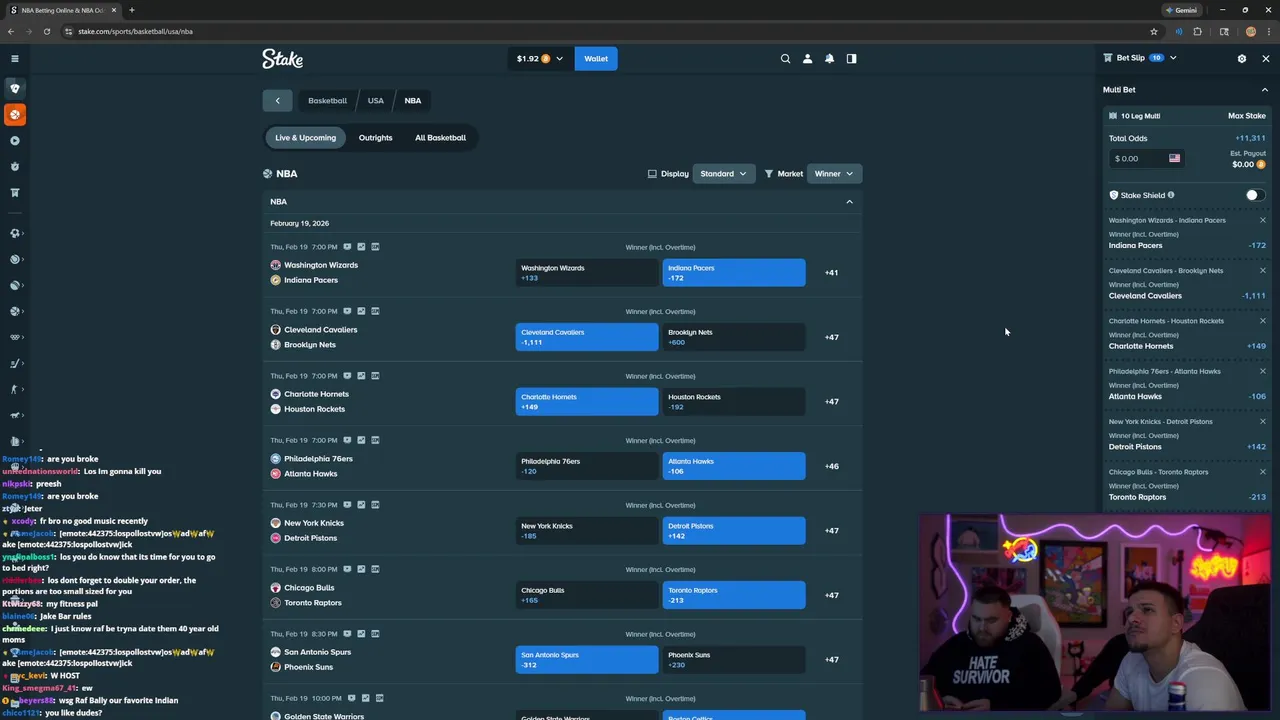Select Brooklyn Nets +600 odds
1280x720 pixels.
pos(734,337)
